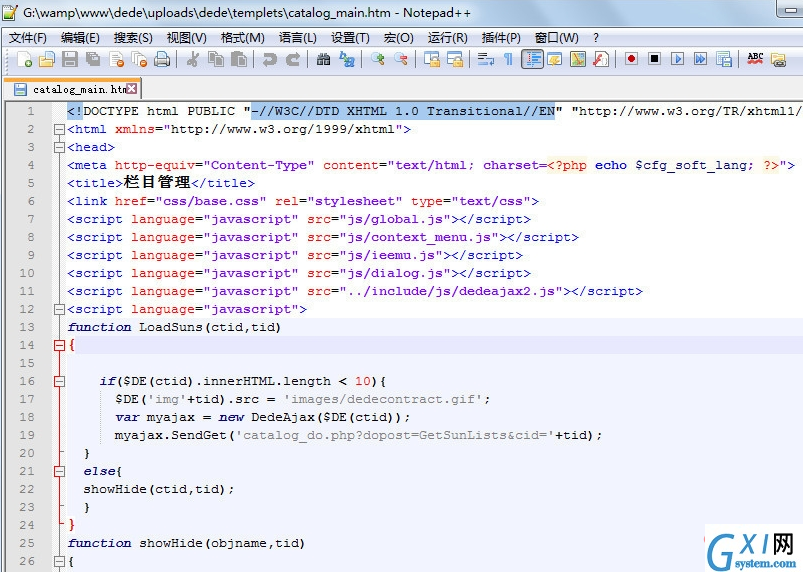803x572 pixels.
Task: Open the 格式(M) menu
Action: 243,38
